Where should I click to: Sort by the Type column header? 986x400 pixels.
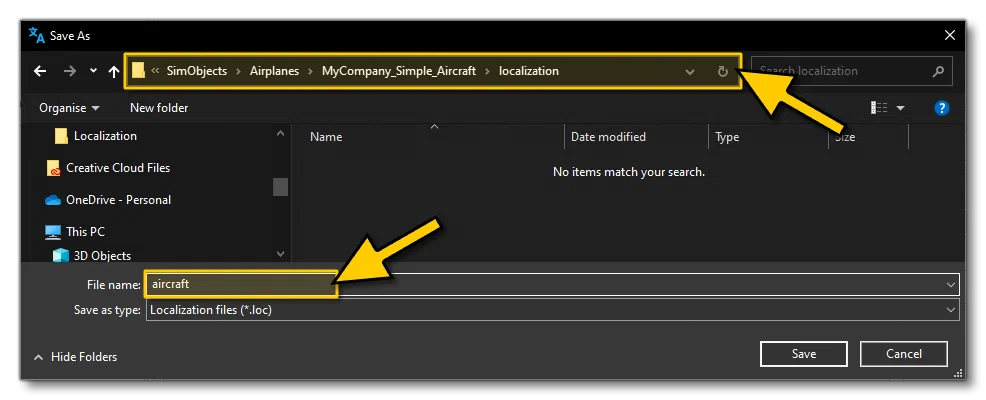[x=727, y=137]
